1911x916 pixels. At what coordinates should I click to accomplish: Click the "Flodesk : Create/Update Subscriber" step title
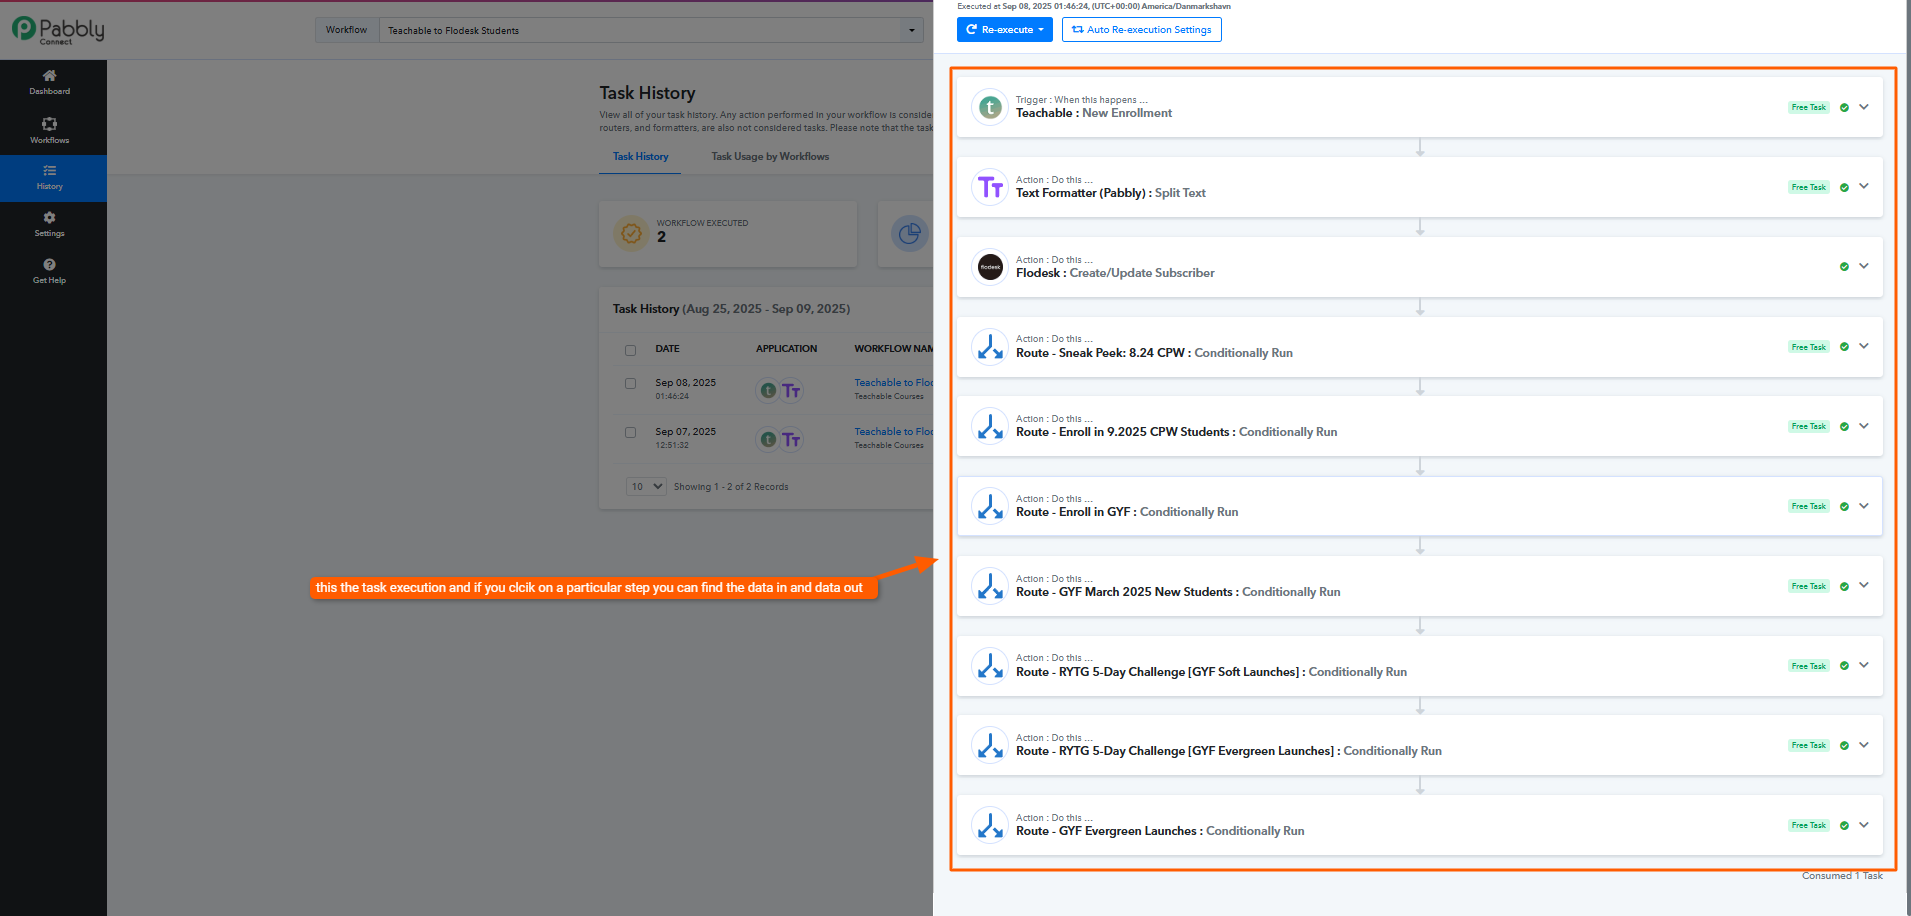point(1115,273)
